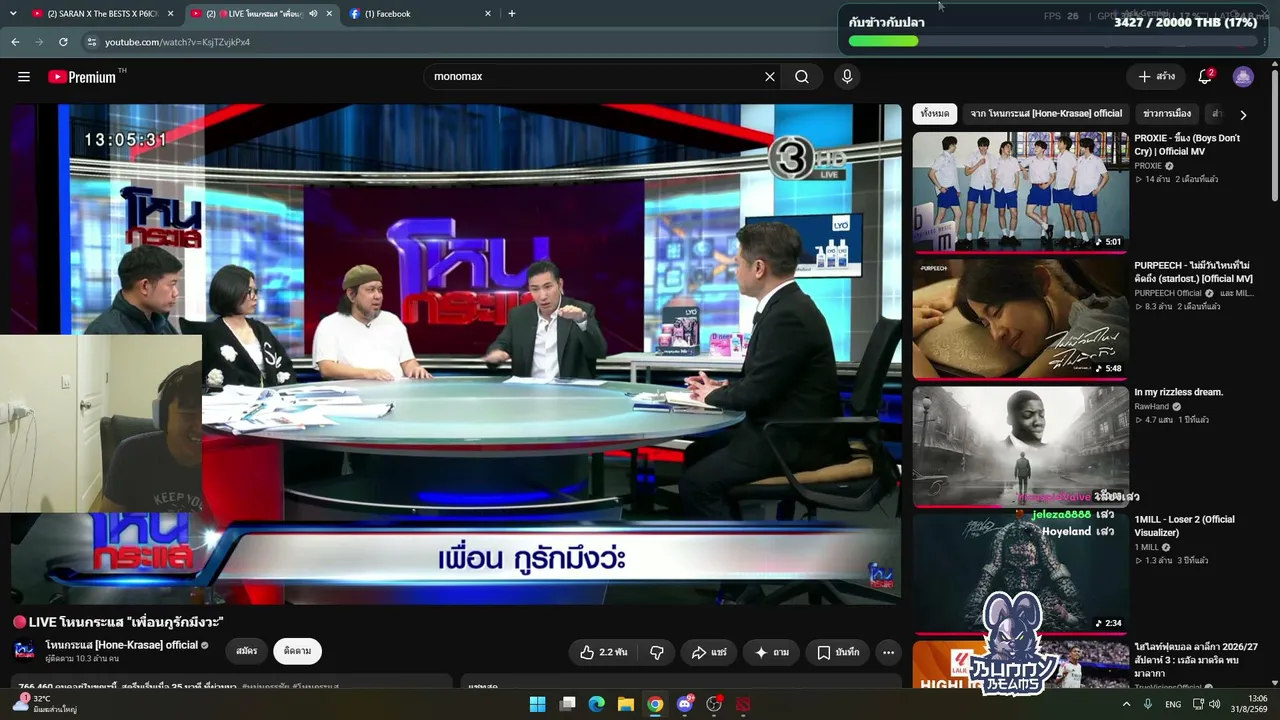Open the volume speaker icon in system tray
Viewport: 1280px width, 720px height.
[1214, 704]
